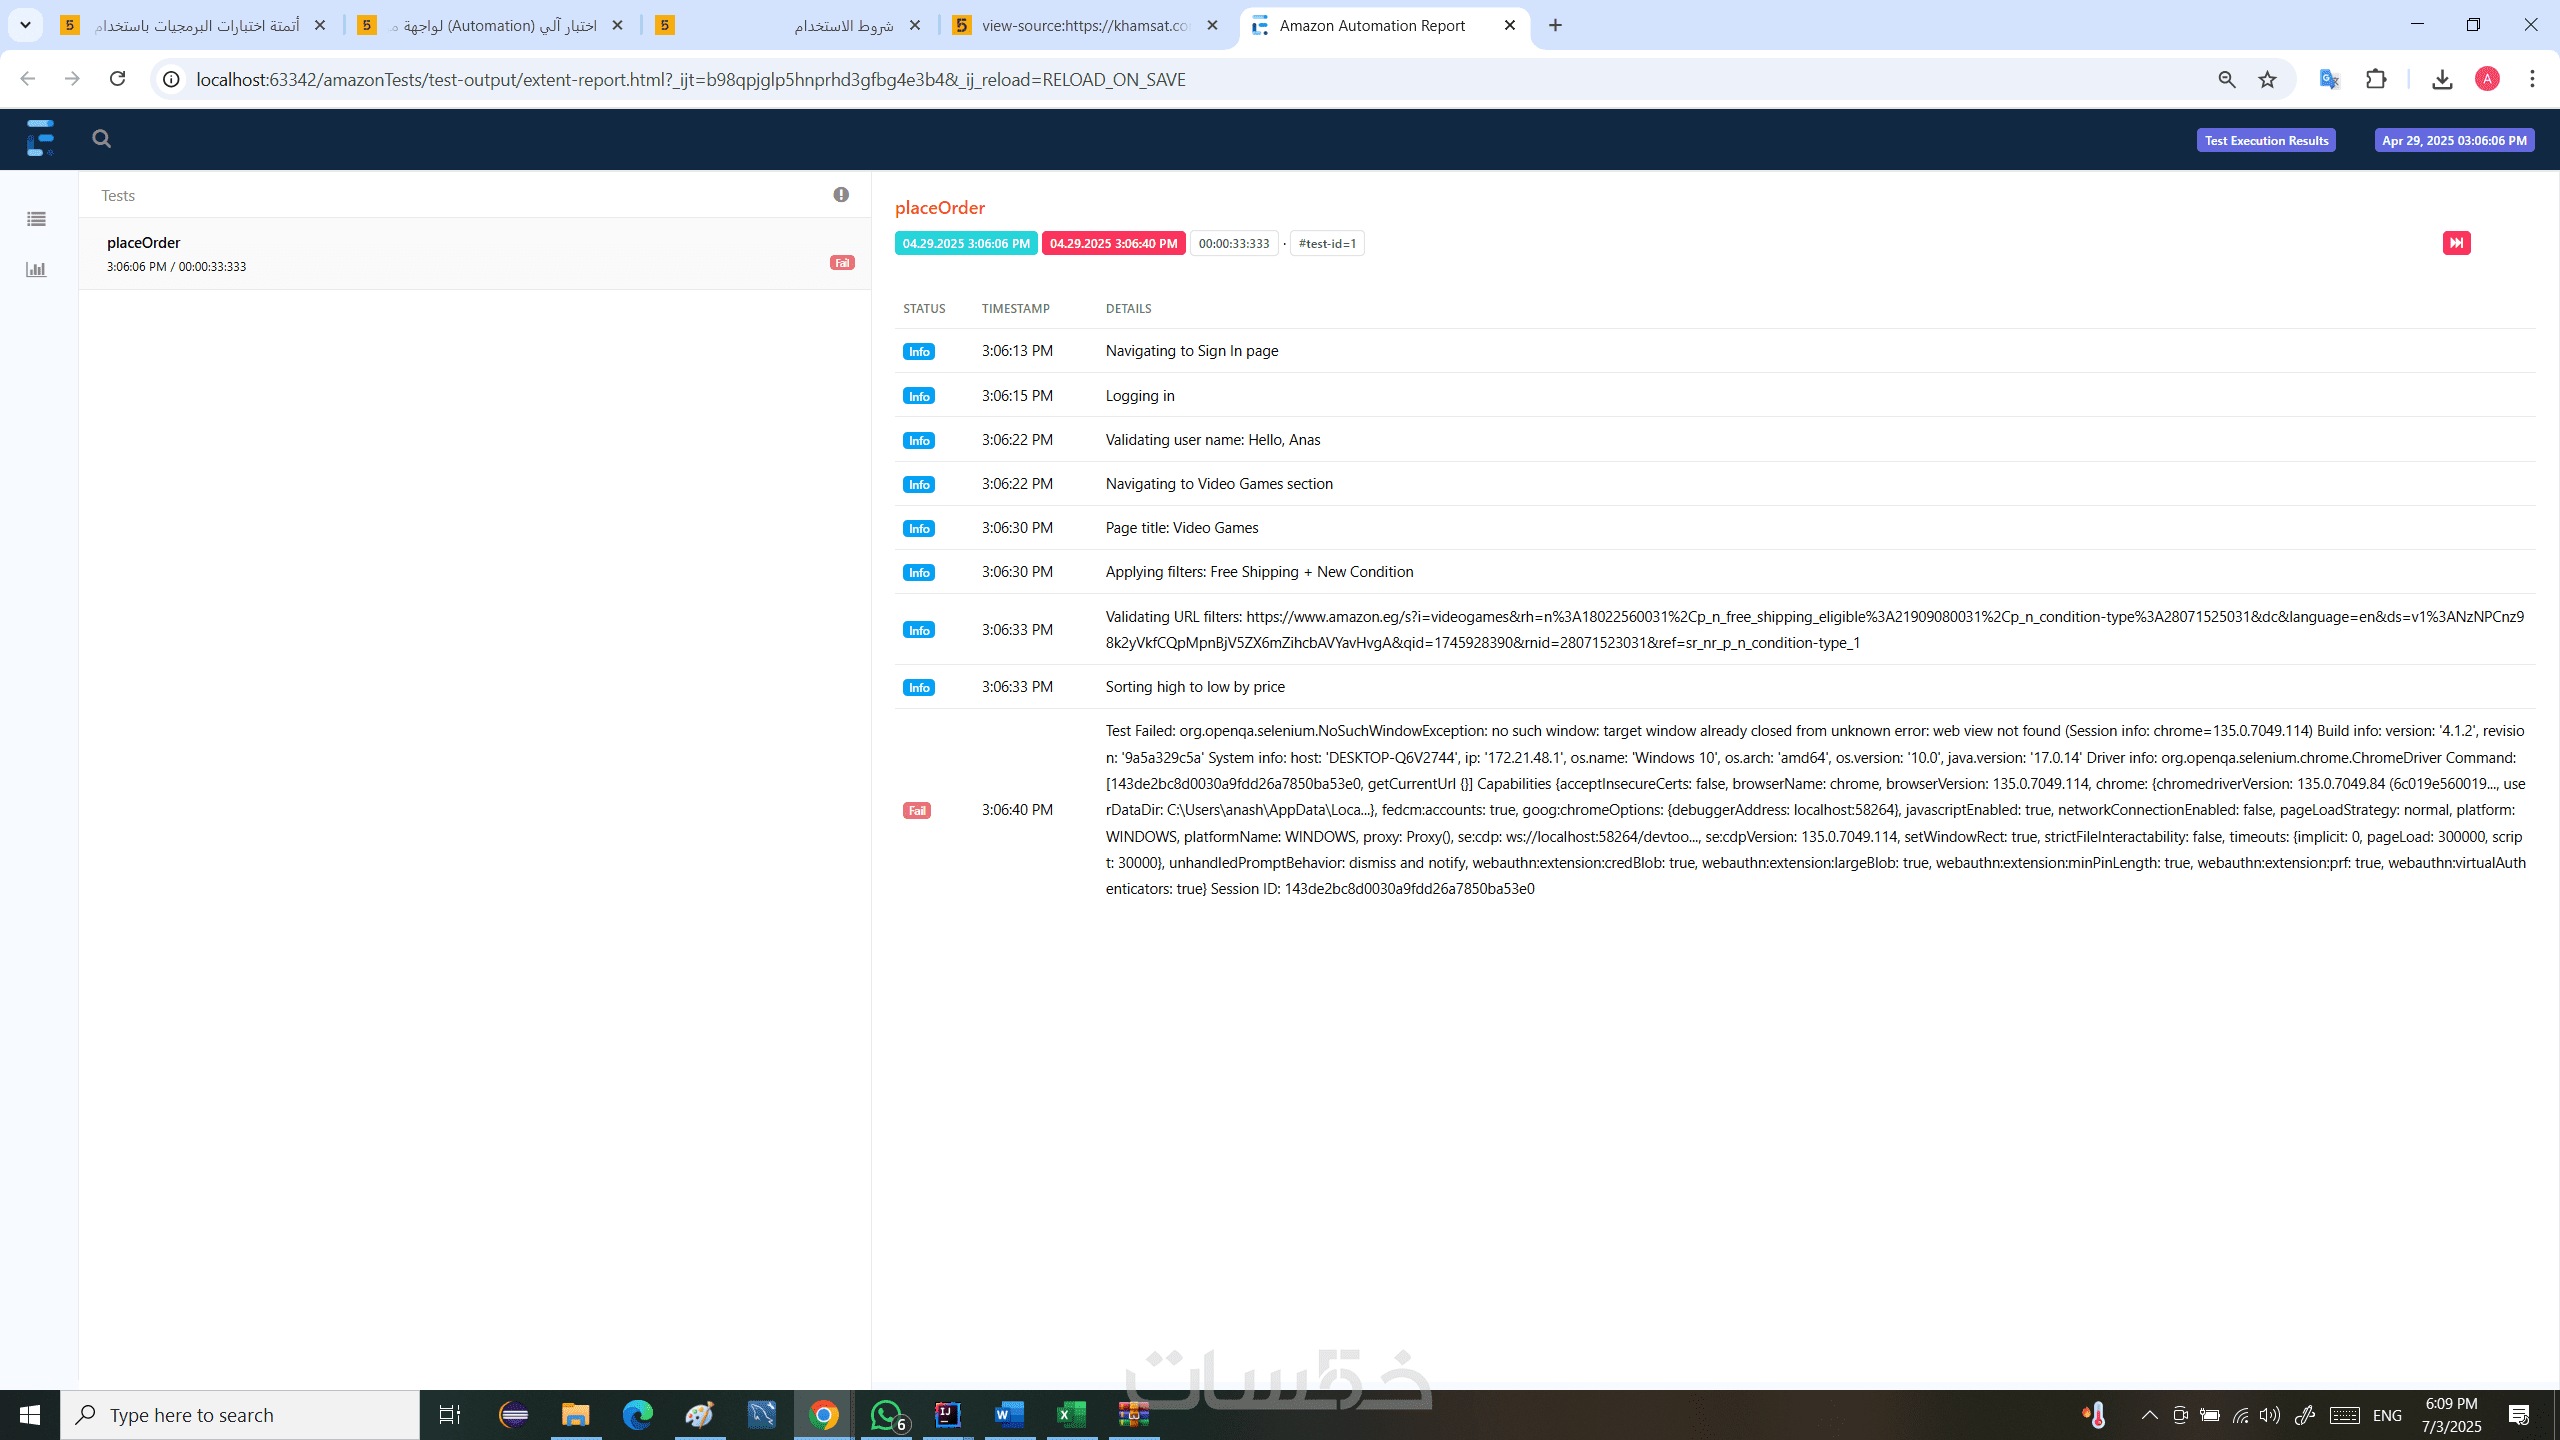The image size is (2560, 1440).
Task: Open the Chrome downloads icon
Action: coord(2442,79)
